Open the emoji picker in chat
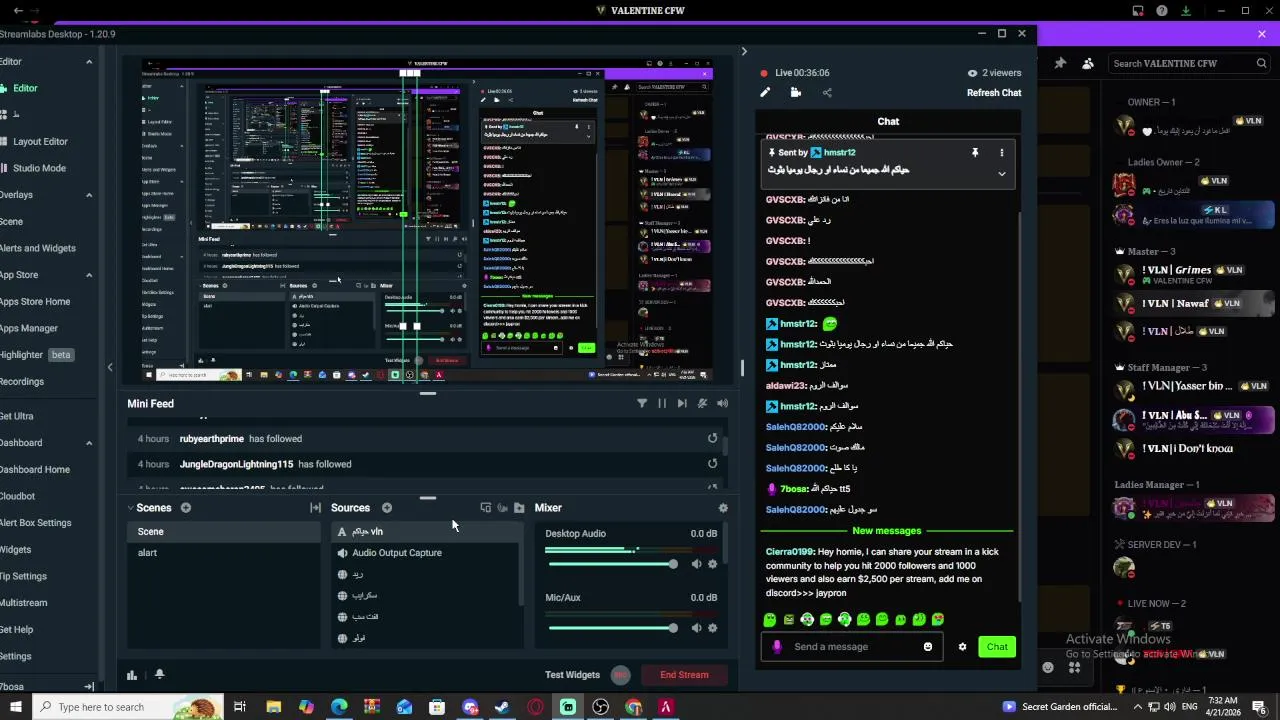 (928, 647)
